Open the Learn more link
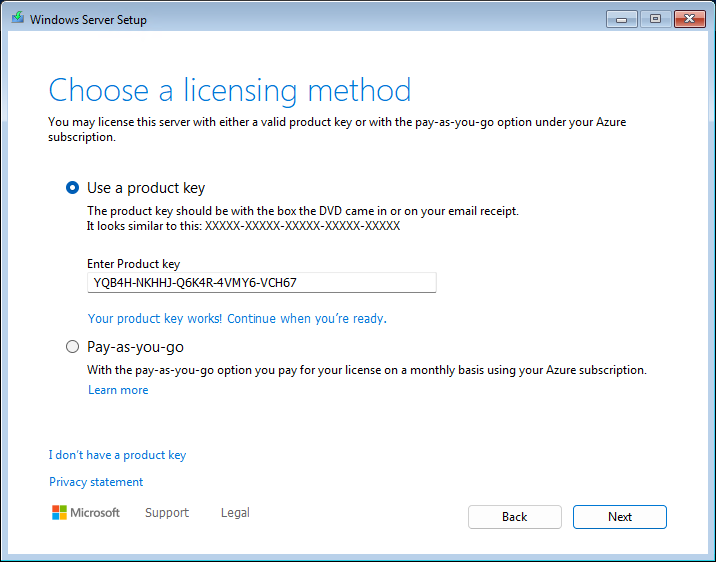 coord(118,390)
